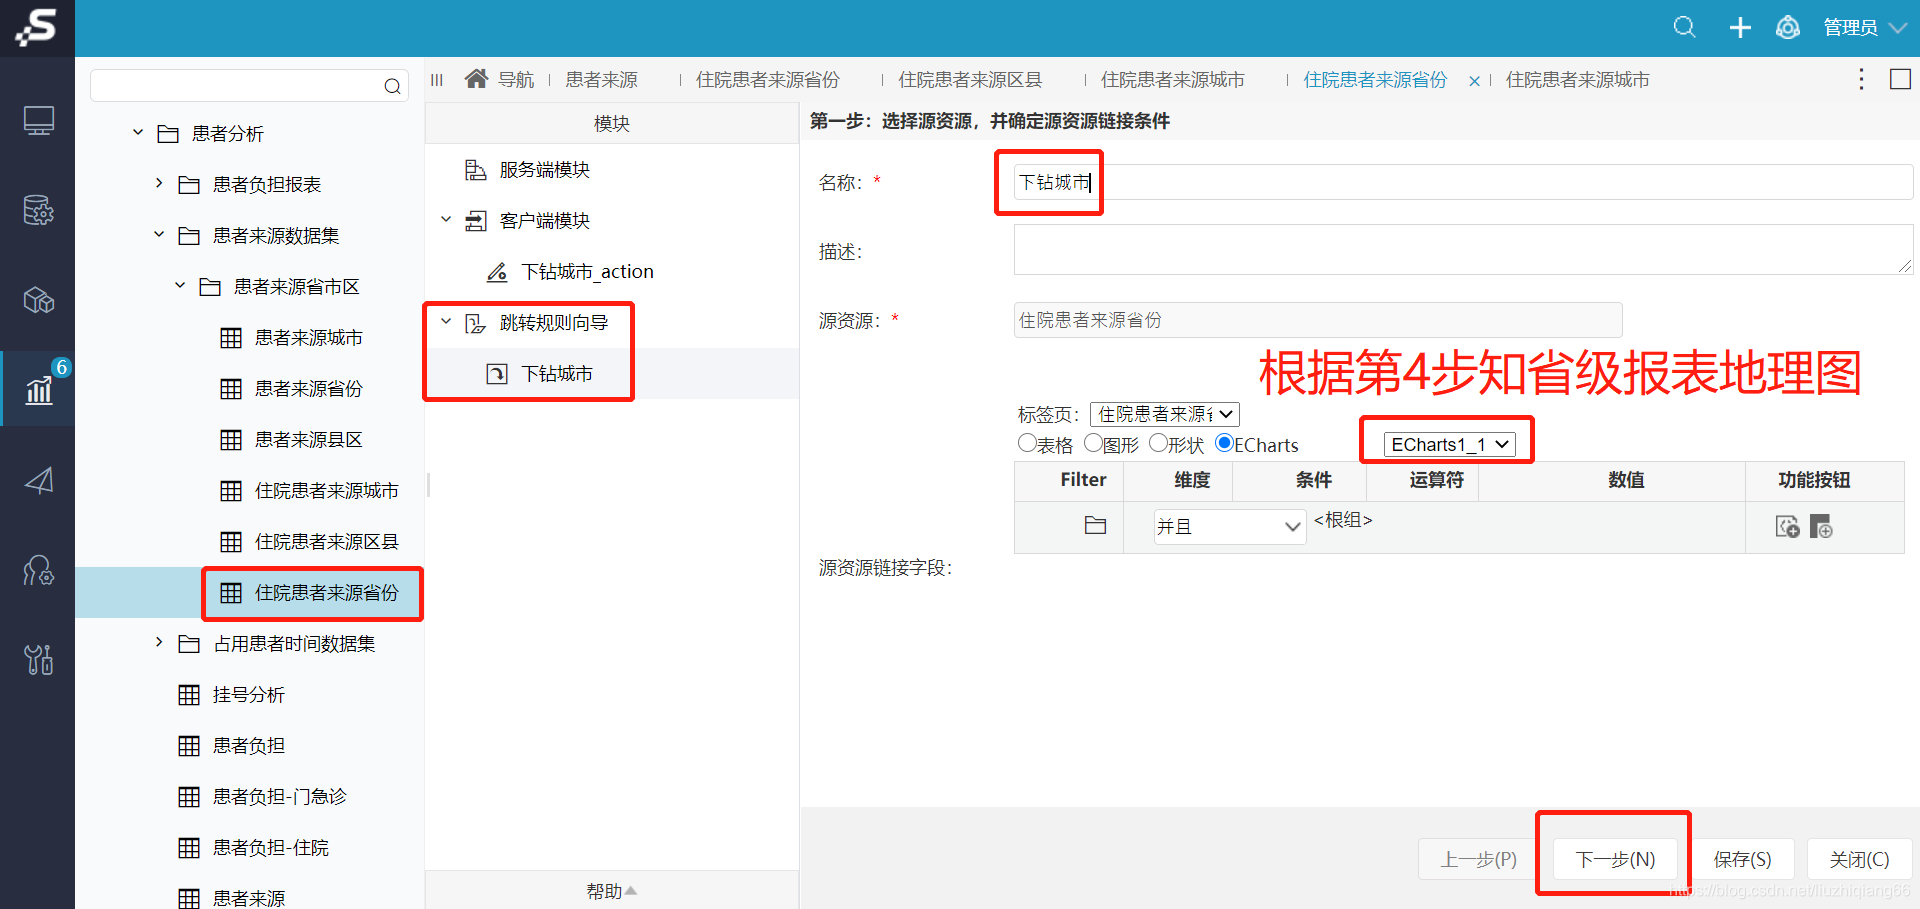Open the bar chart analysis sidebar icon
The image size is (1920, 909).
point(38,389)
